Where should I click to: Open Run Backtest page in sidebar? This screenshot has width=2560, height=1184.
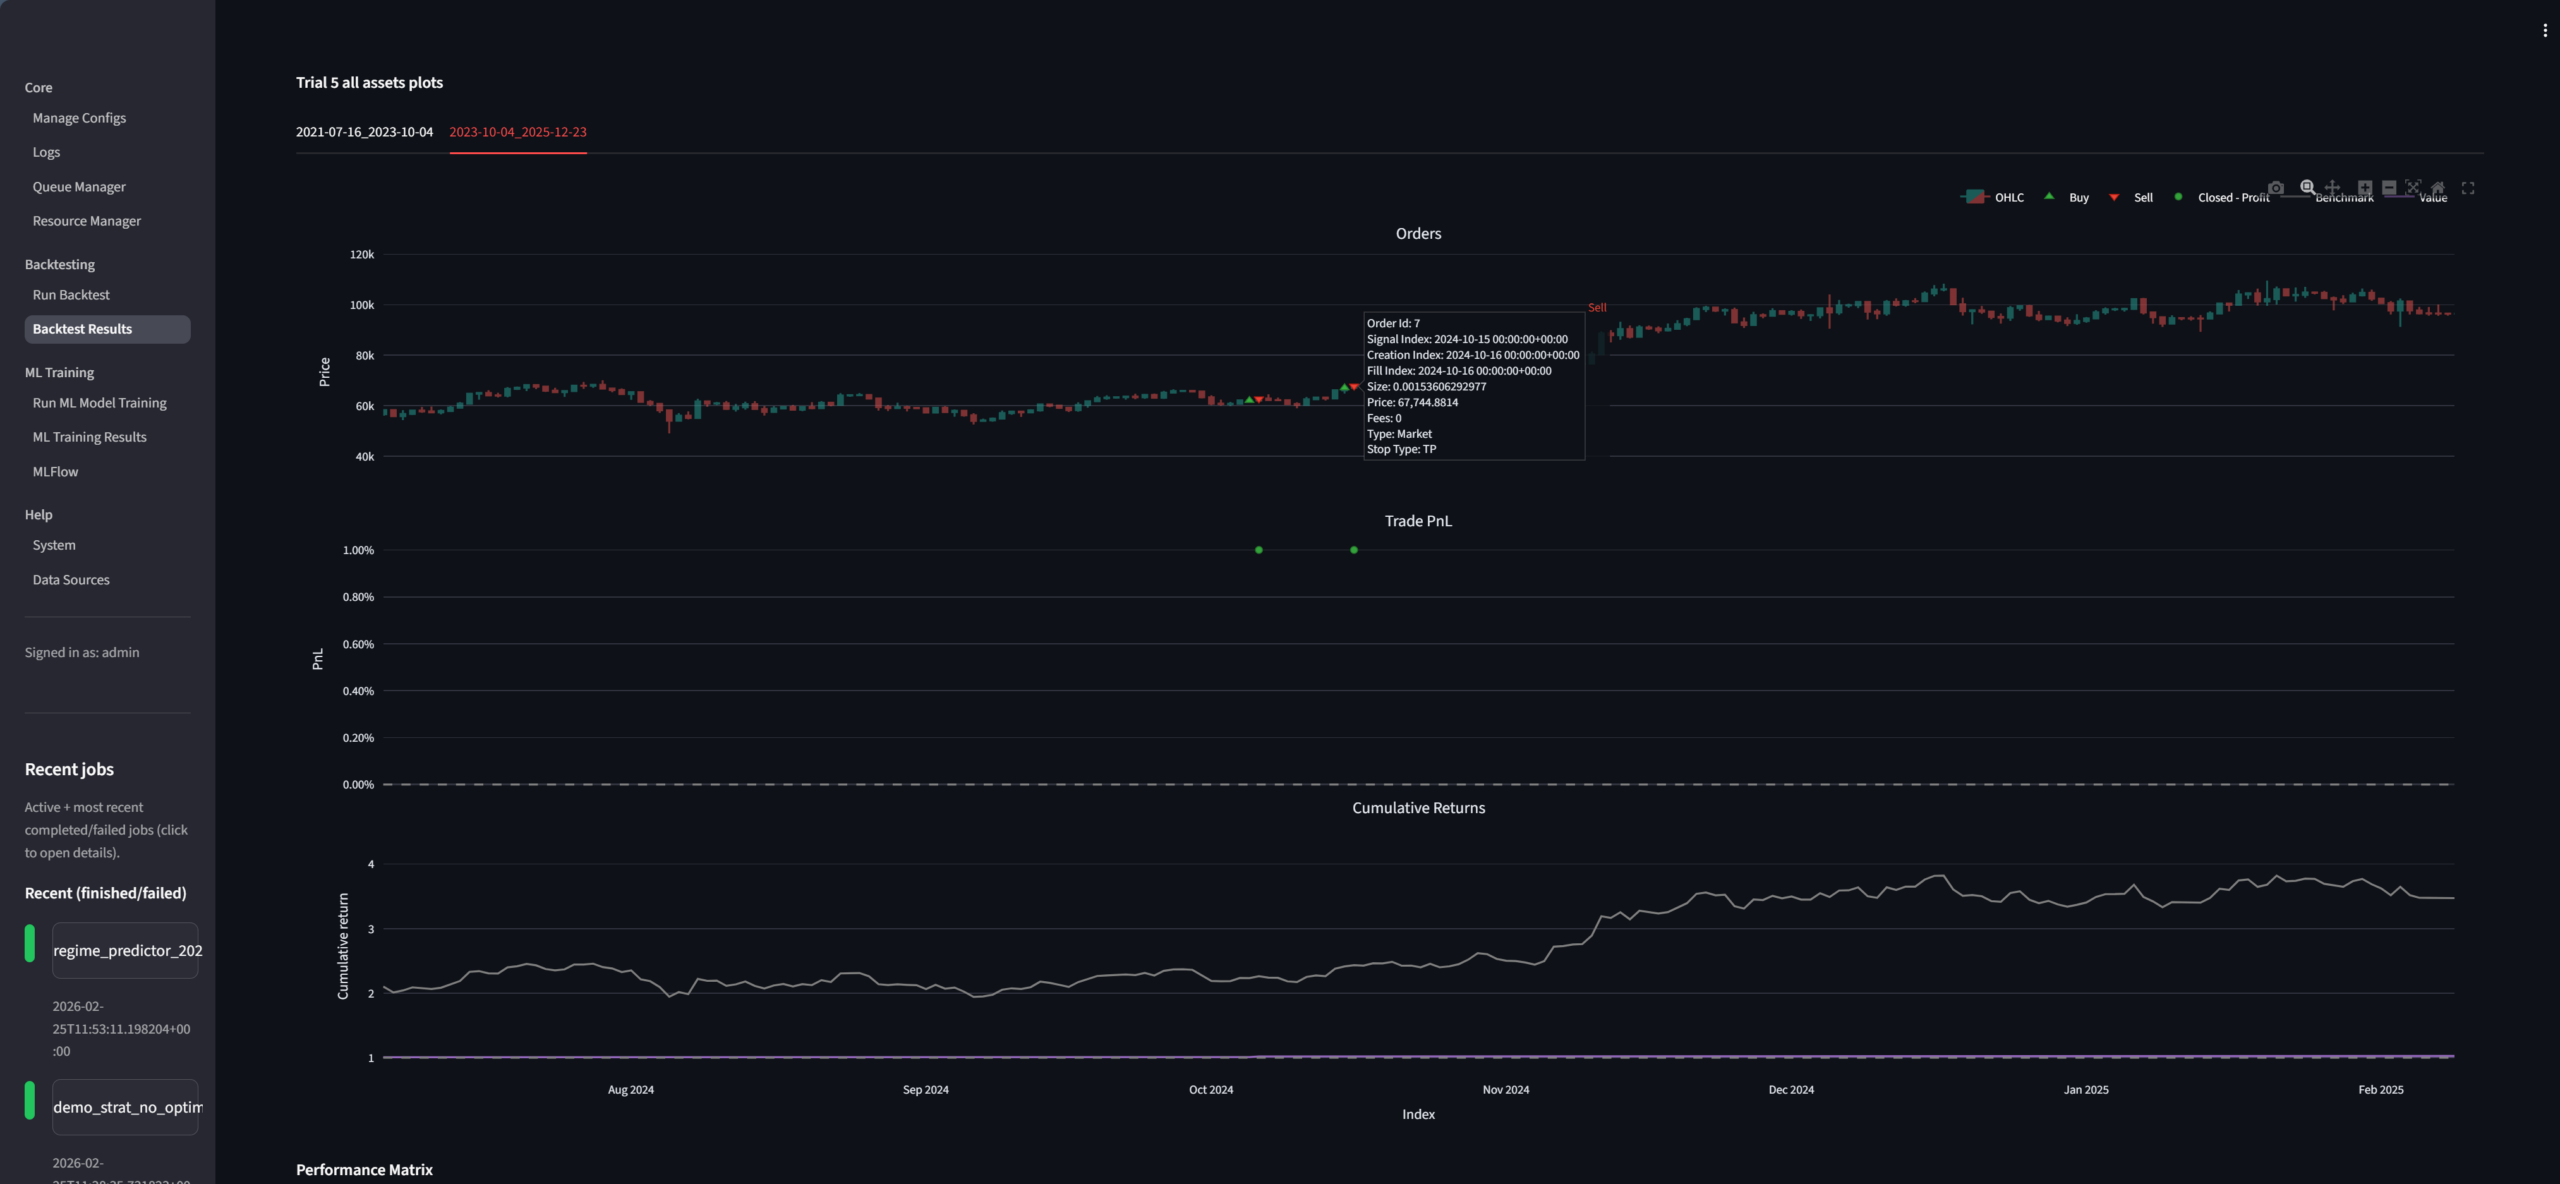click(x=71, y=295)
